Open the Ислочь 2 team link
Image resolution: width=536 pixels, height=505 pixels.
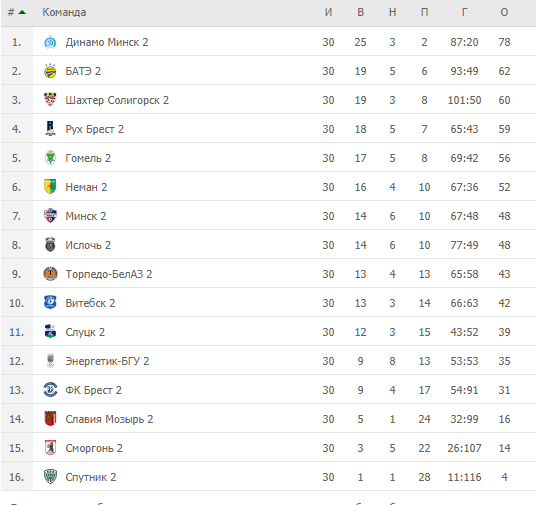click(x=88, y=245)
